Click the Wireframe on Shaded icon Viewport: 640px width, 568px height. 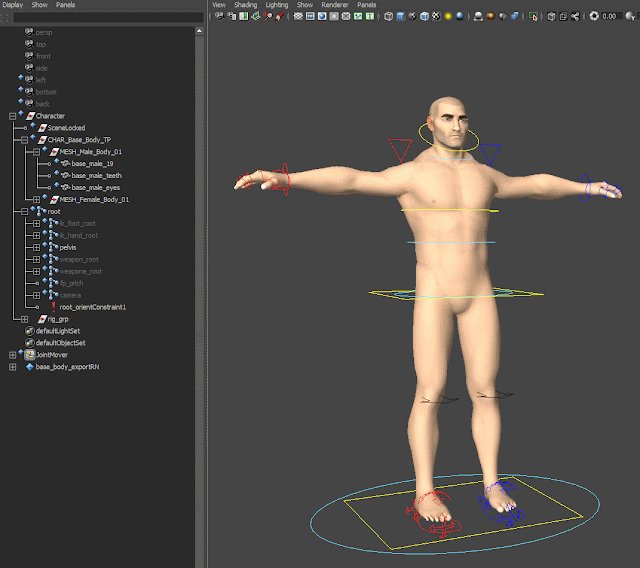424,16
